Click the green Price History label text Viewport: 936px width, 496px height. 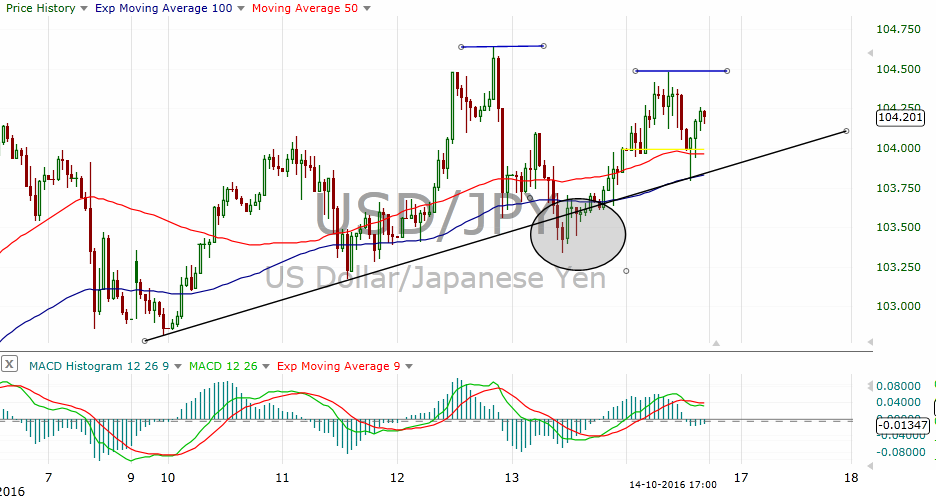(x=40, y=9)
